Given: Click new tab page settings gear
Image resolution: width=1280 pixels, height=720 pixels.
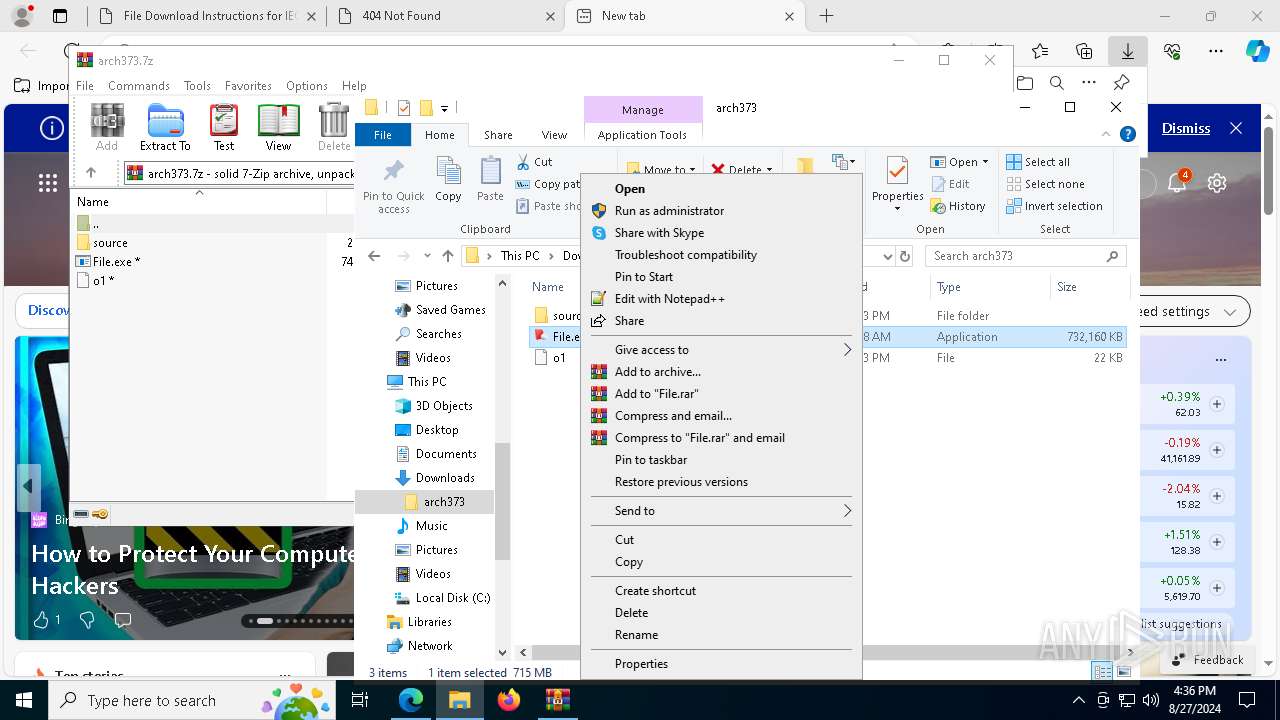Looking at the screenshot, I should 1217,183.
